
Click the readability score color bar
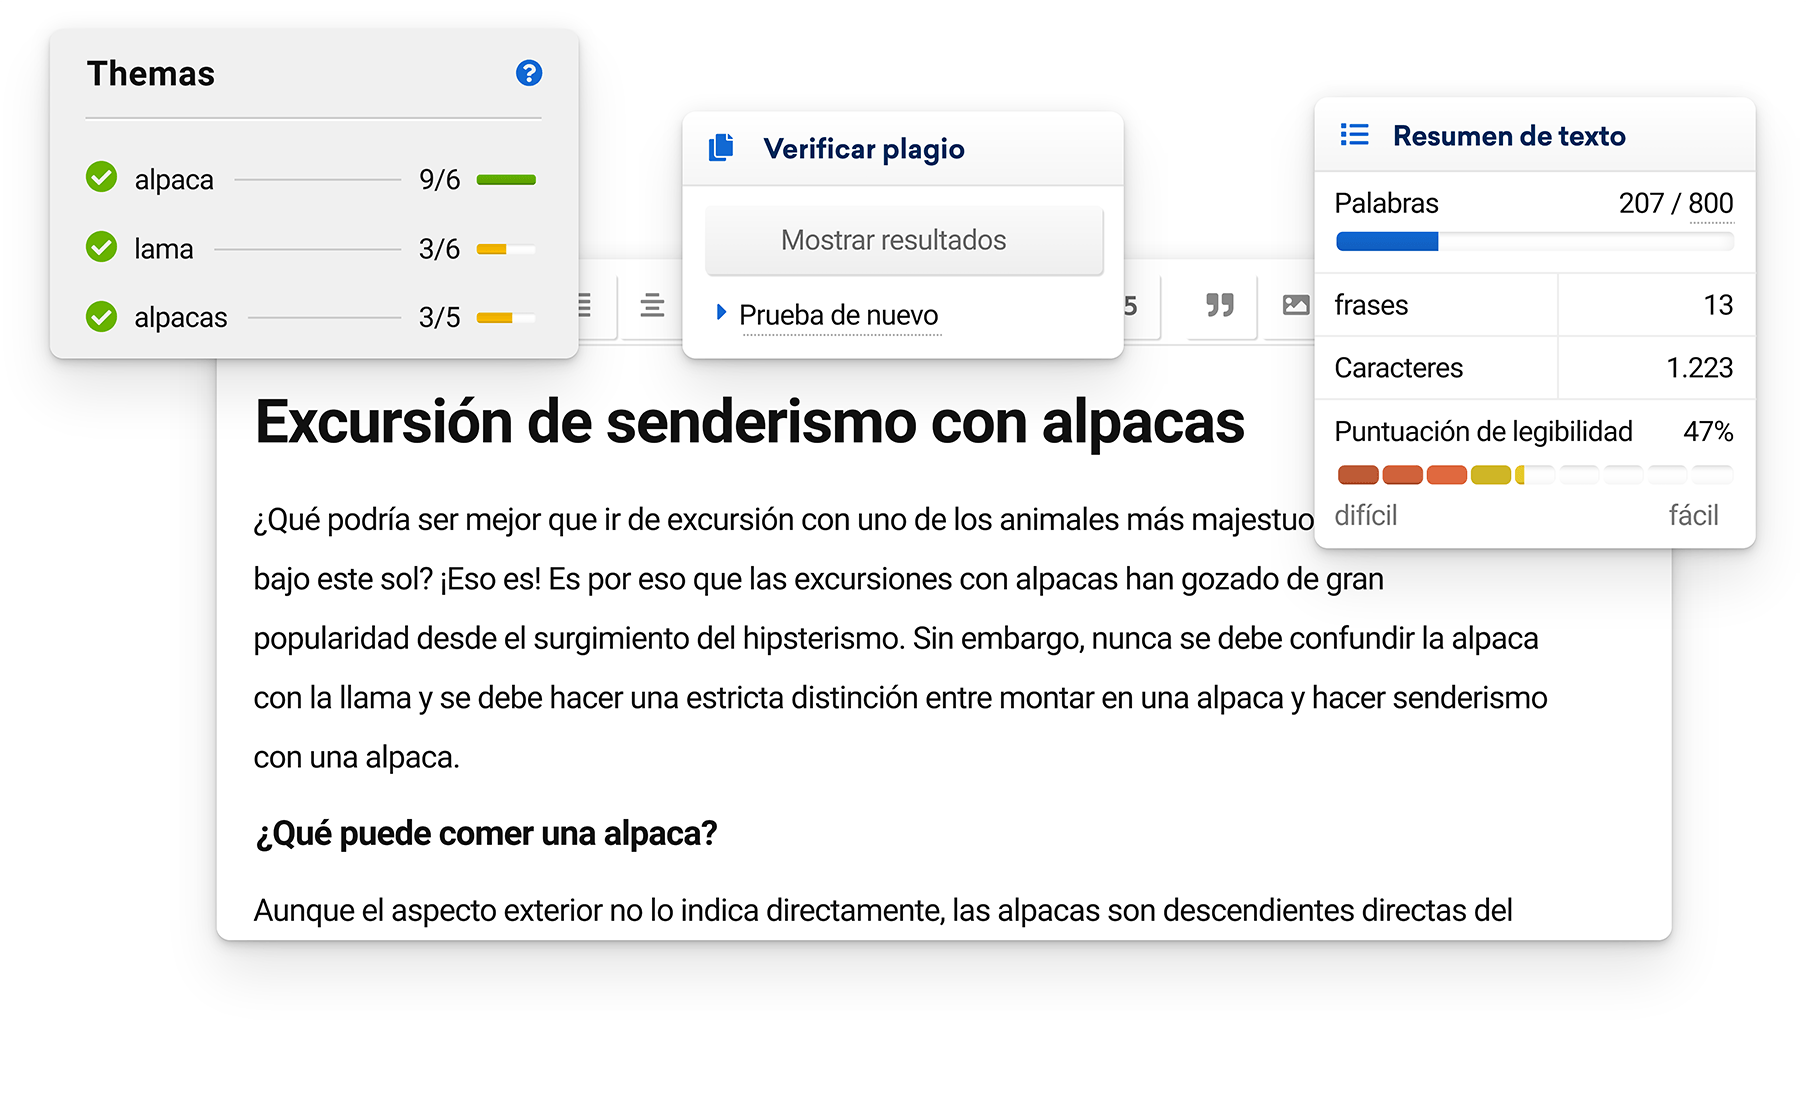click(1533, 475)
